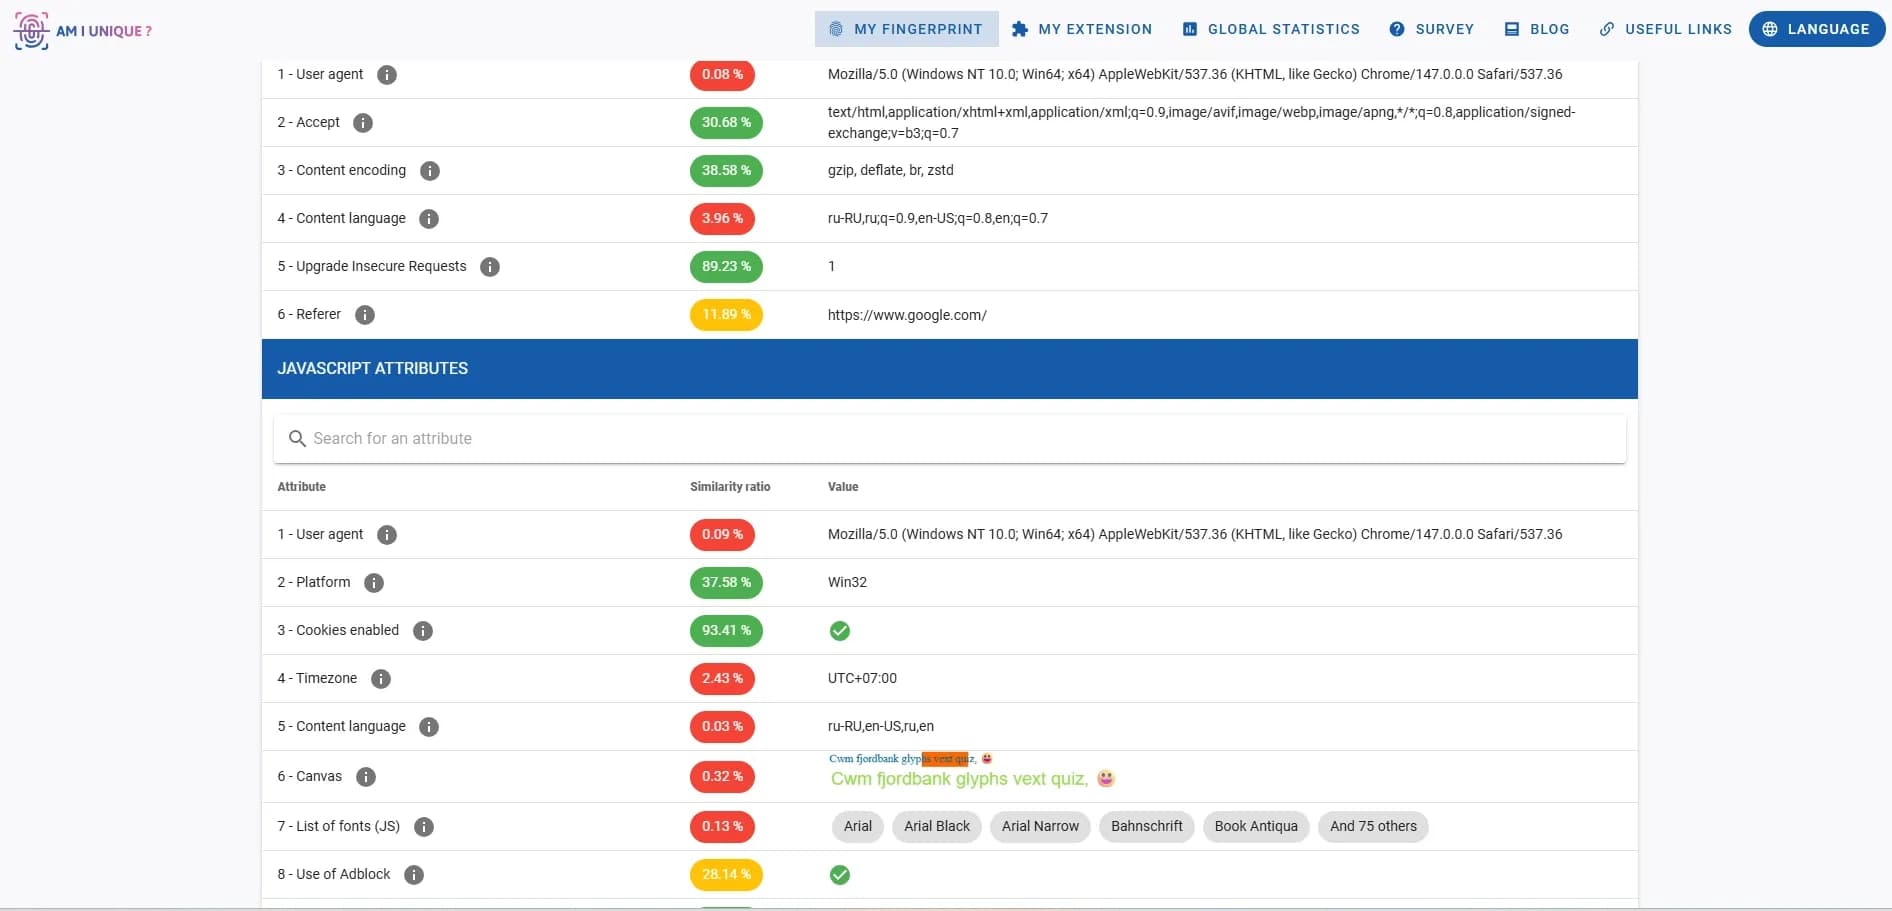
Task: Click the 89.23% similarity badge for Upgrade Insecure Requests
Action: click(x=726, y=267)
